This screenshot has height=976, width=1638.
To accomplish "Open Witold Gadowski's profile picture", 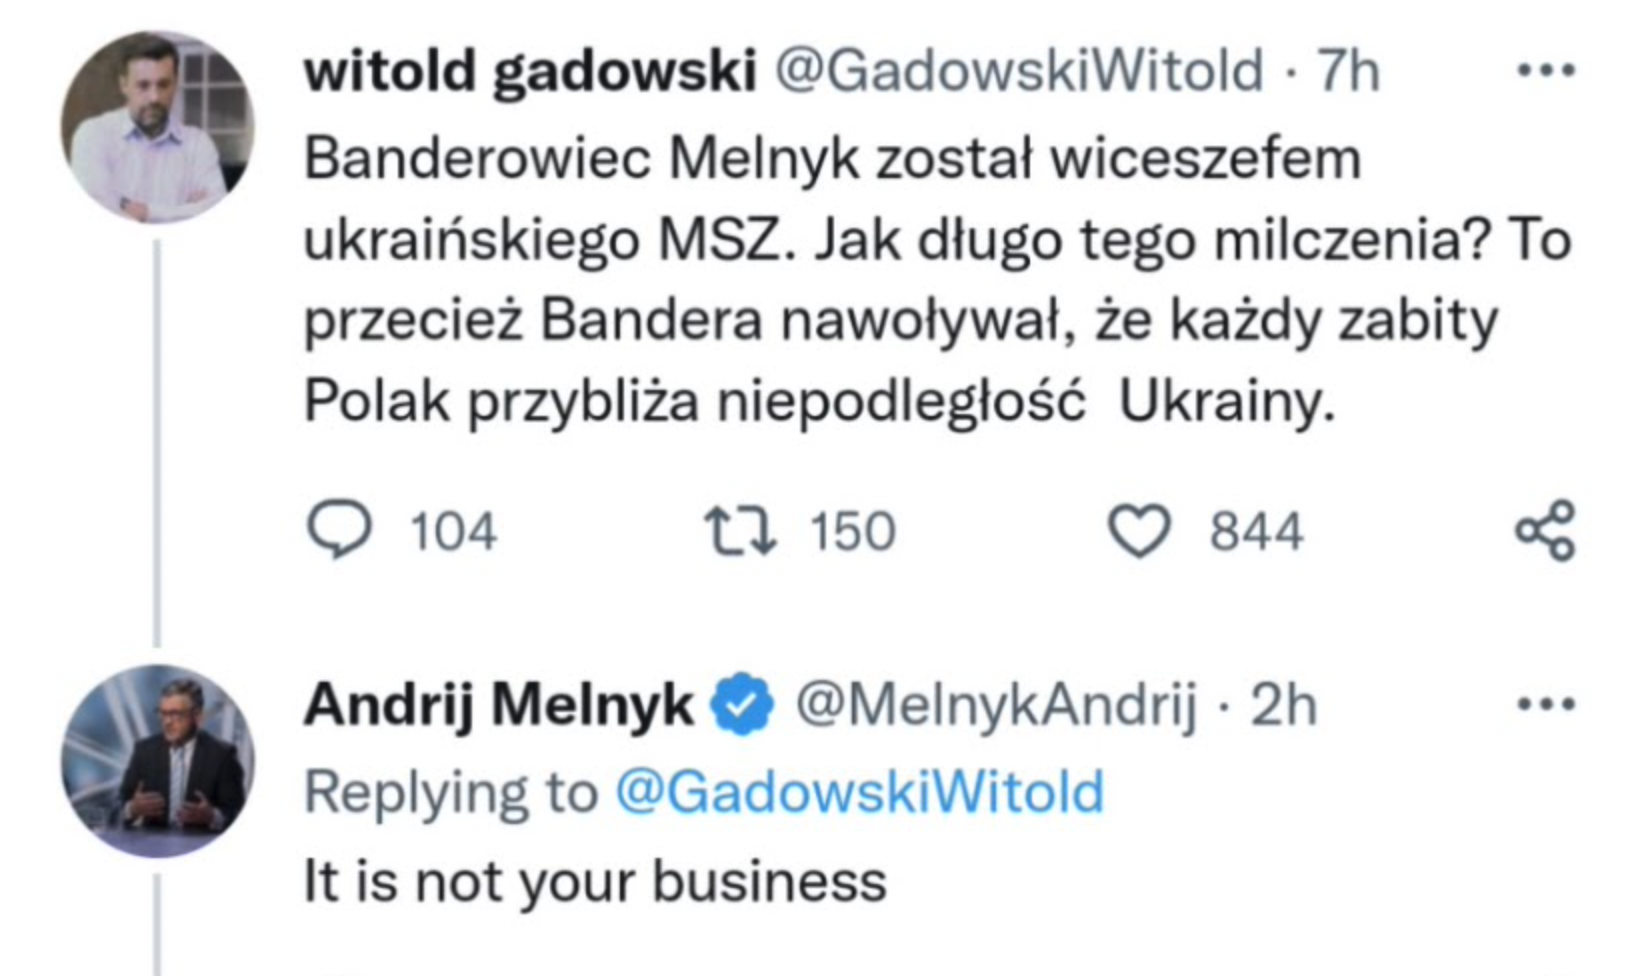I will pyautogui.click(x=157, y=127).
